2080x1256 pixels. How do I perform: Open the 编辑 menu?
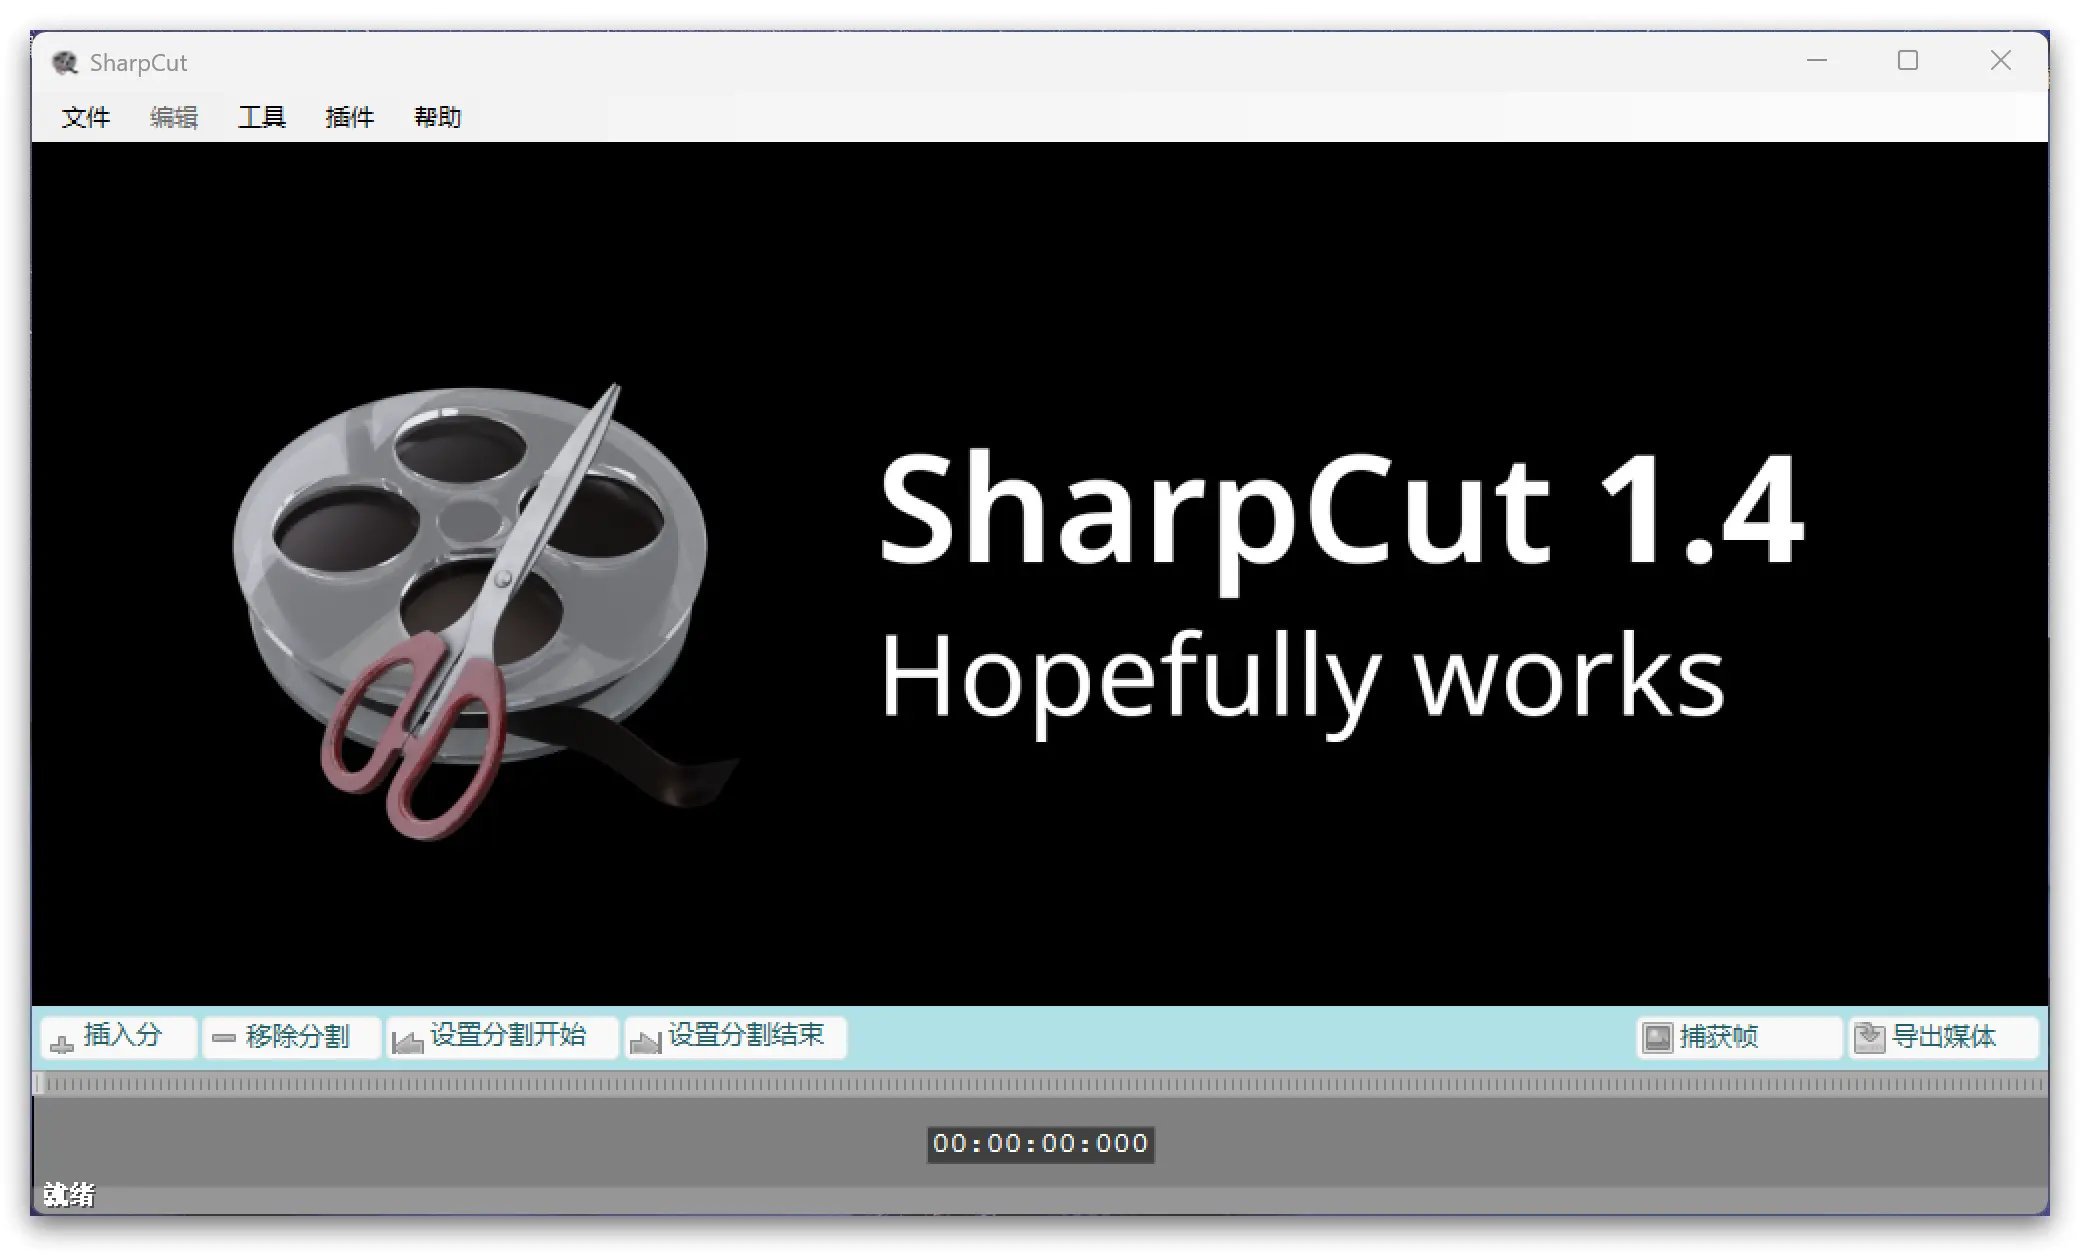[x=174, y=117]
